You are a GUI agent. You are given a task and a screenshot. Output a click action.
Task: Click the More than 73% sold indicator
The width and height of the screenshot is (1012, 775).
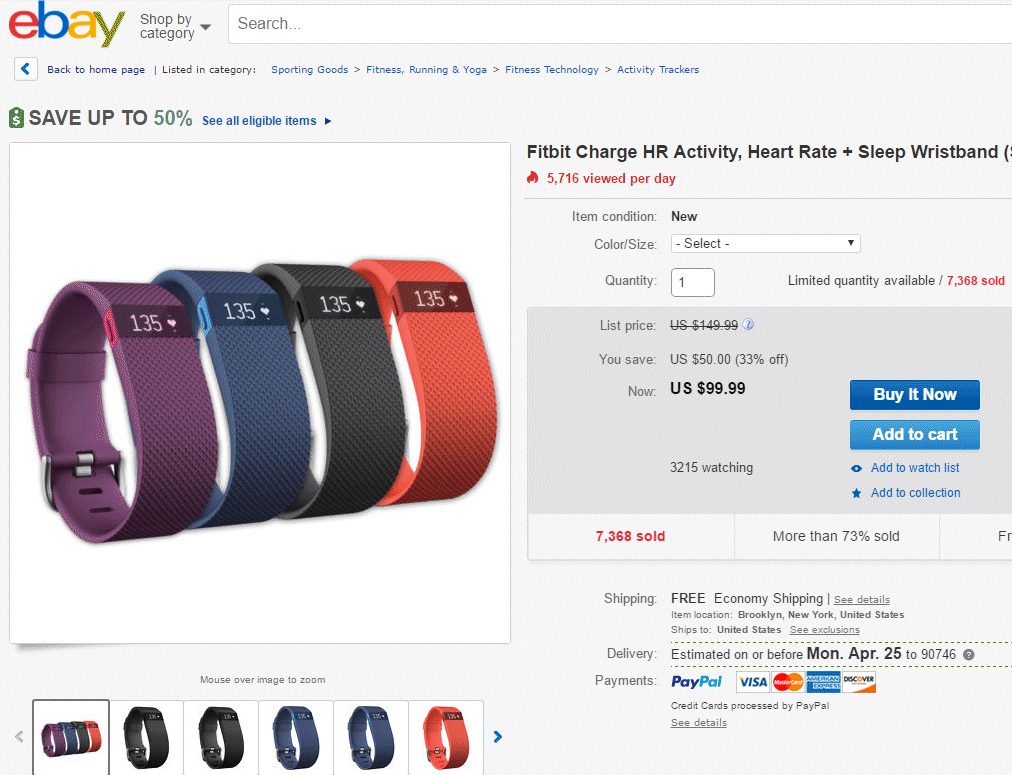tap(837, 537)
